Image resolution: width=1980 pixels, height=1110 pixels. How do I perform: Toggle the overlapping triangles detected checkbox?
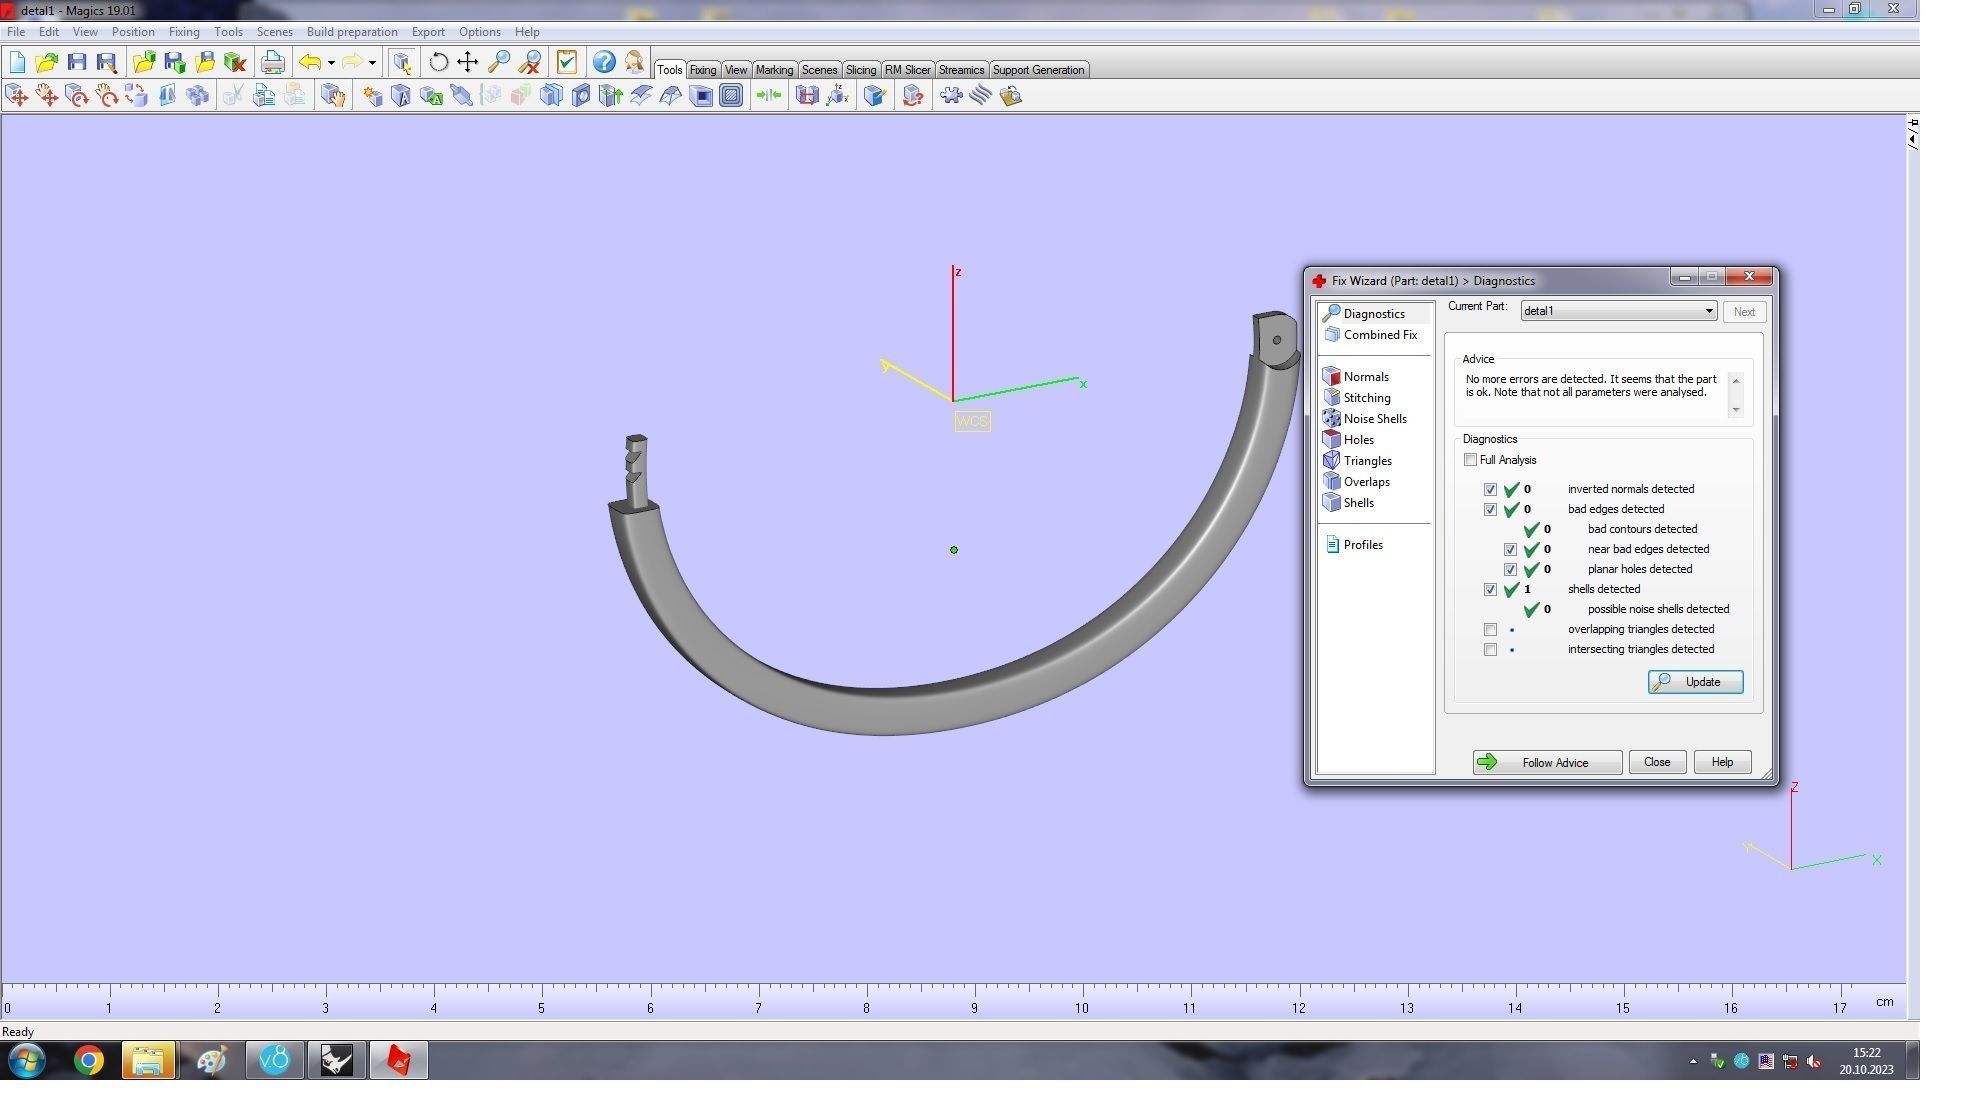tap(1490, 630)
